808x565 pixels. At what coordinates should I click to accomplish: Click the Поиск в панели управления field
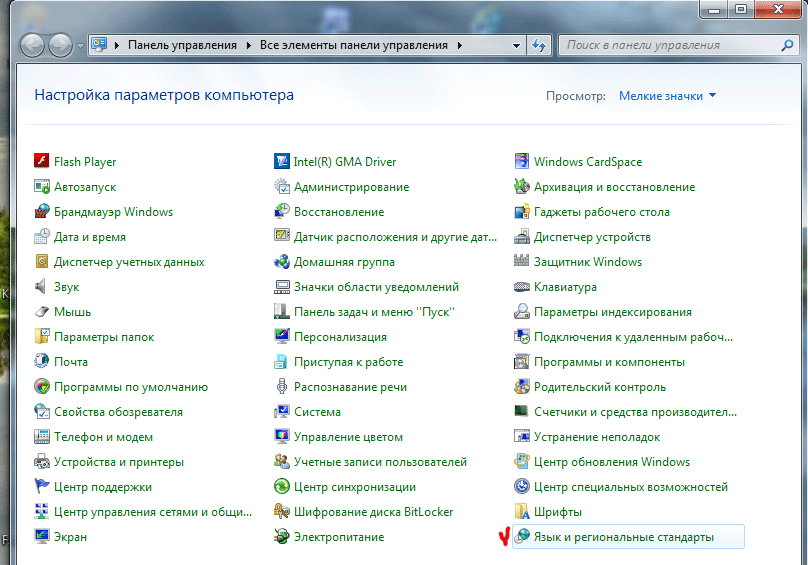point(670,45)
